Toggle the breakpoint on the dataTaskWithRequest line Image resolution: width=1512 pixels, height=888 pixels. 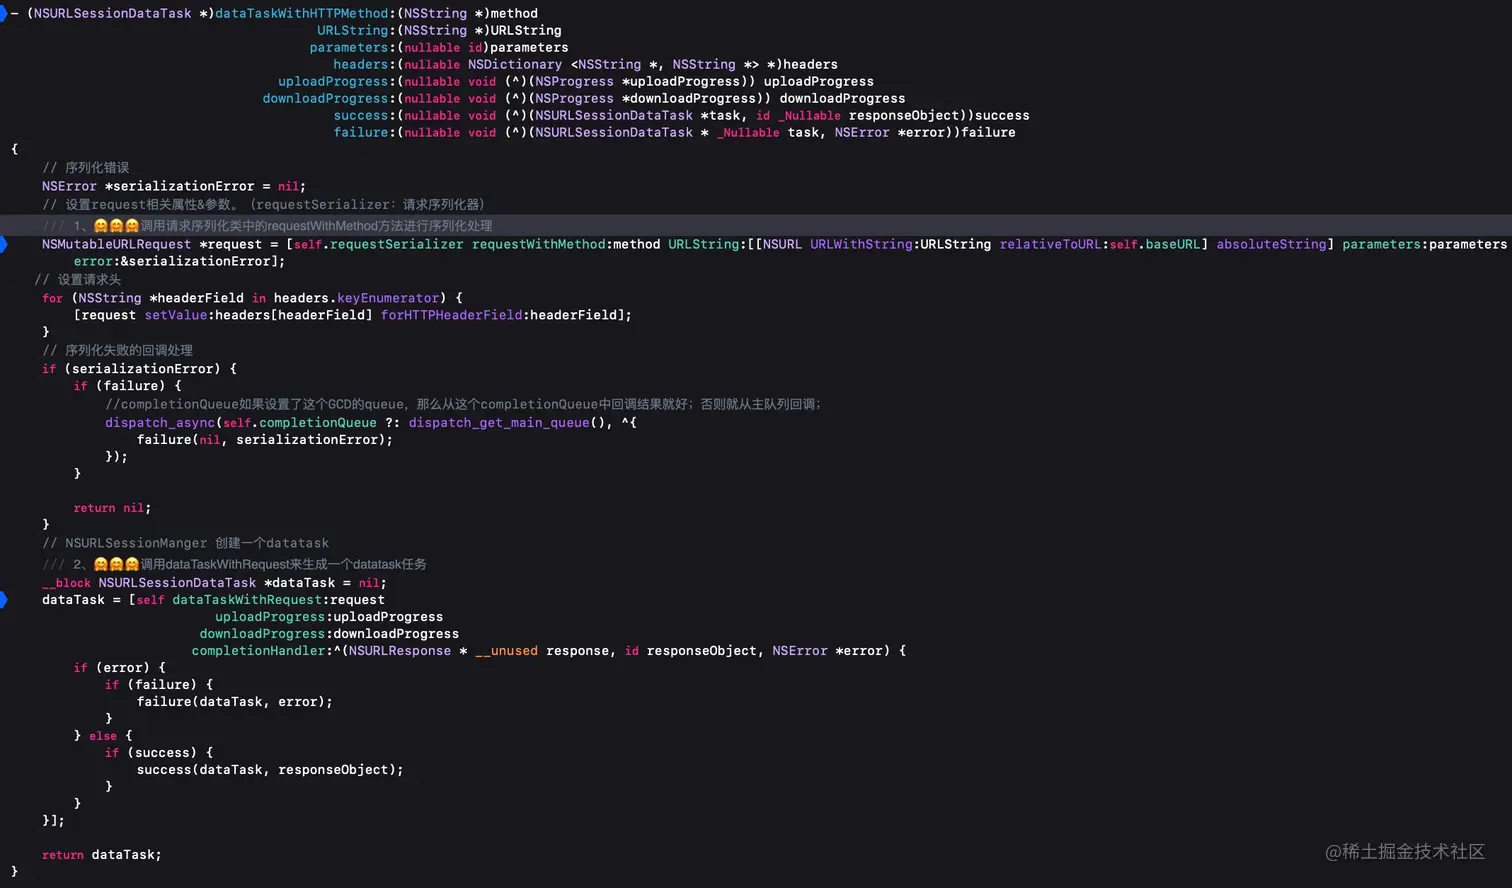click(3, 600)
